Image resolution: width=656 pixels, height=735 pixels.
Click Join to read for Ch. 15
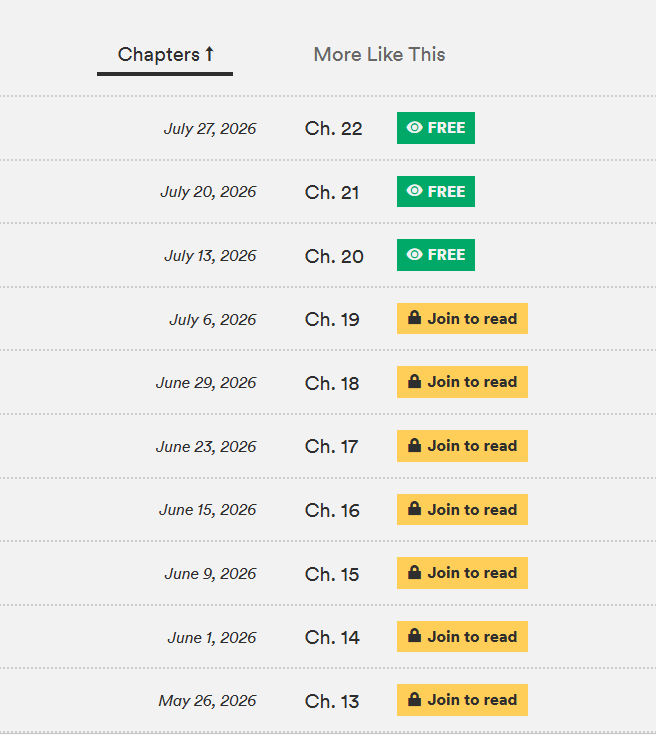[x=462, y=573]
